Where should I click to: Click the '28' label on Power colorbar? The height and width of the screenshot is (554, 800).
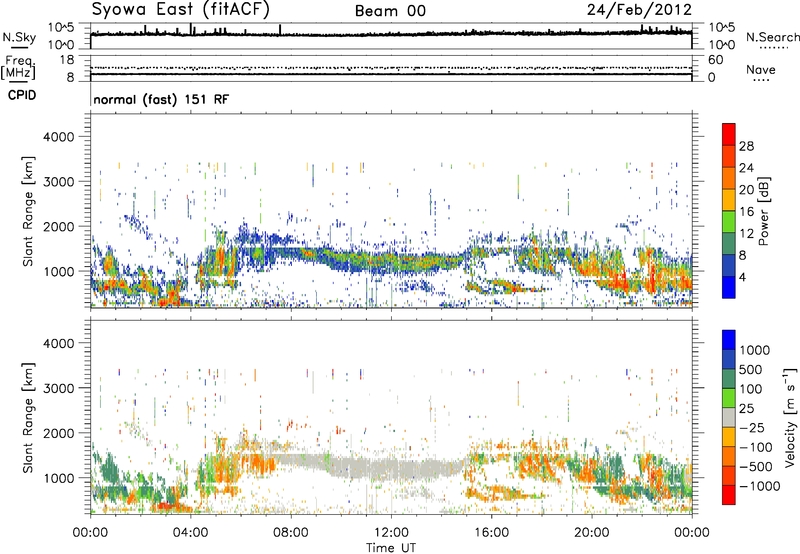[x=746, y=146]
